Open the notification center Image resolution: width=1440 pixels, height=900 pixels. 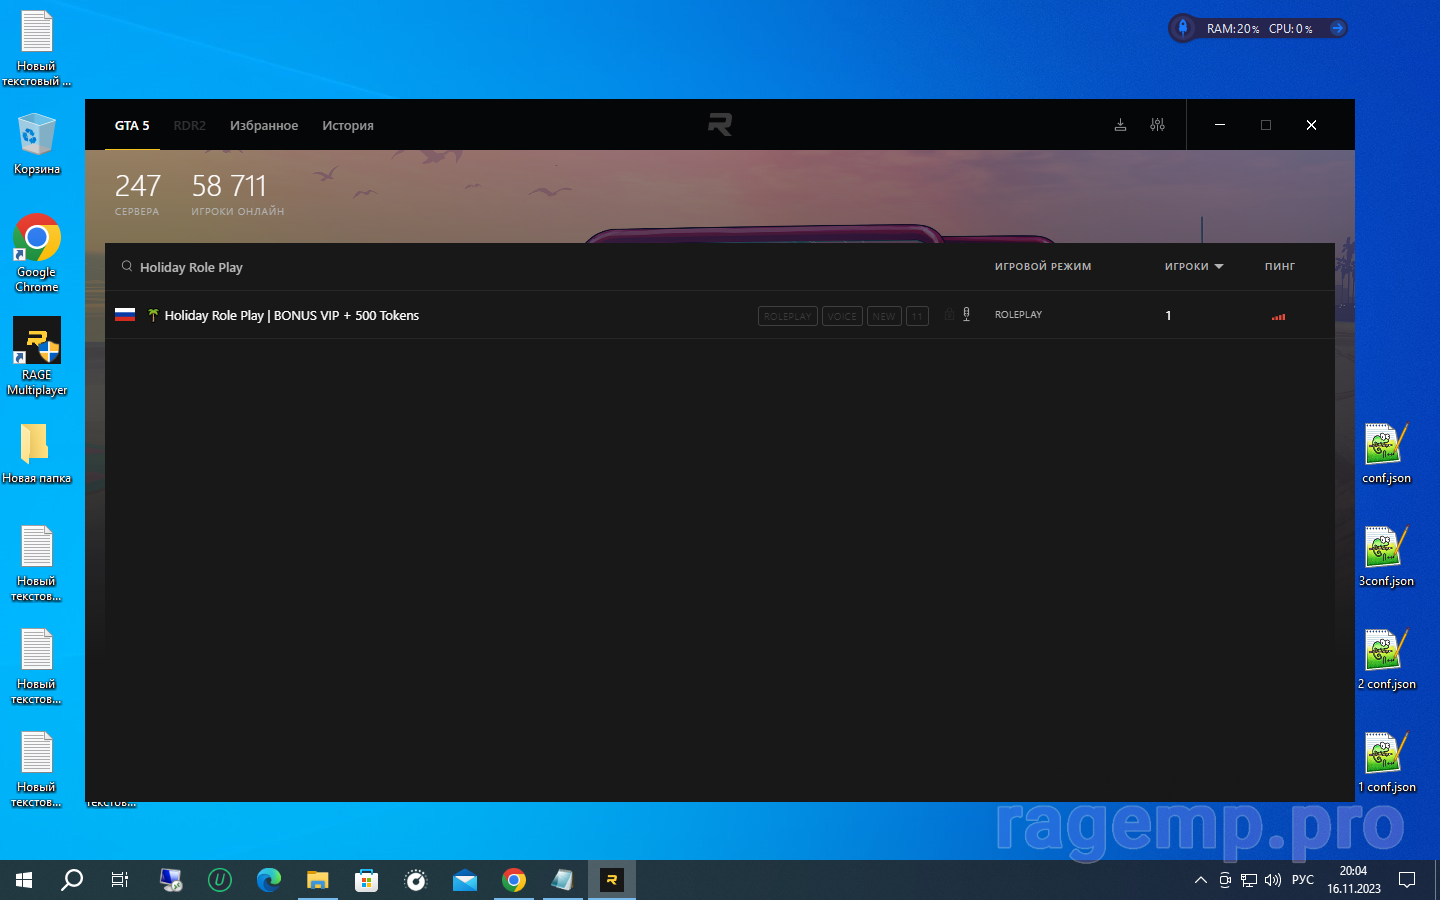pyautogui.click(x=1407, y=880)
